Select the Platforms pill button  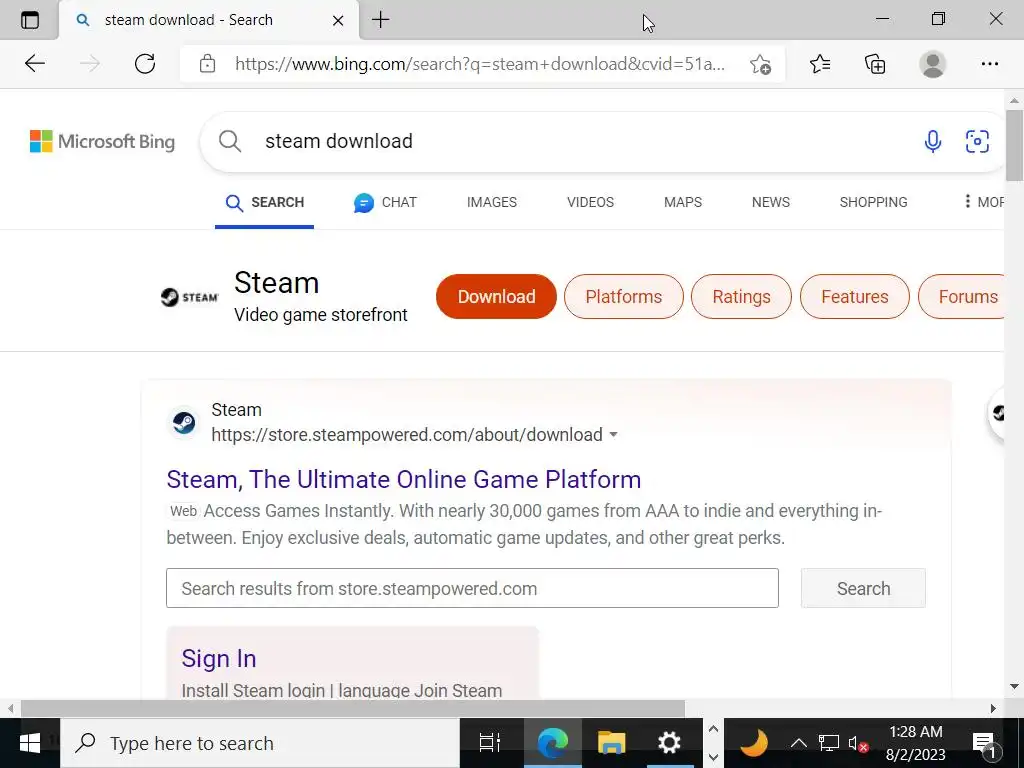click(624, 296)
